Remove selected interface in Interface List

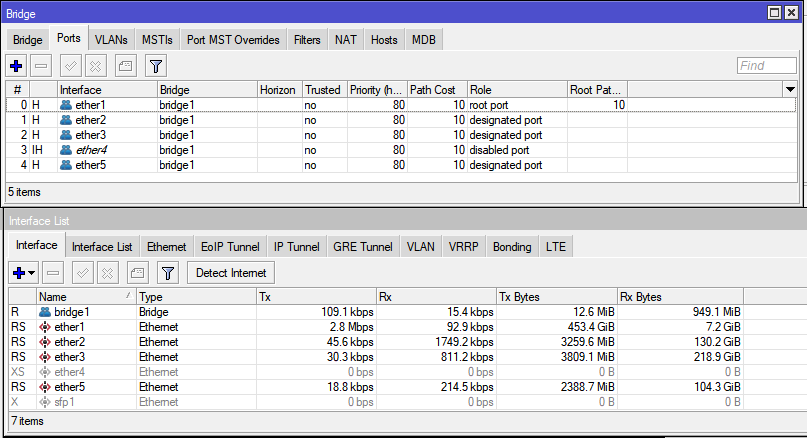(x=53, y=273)
